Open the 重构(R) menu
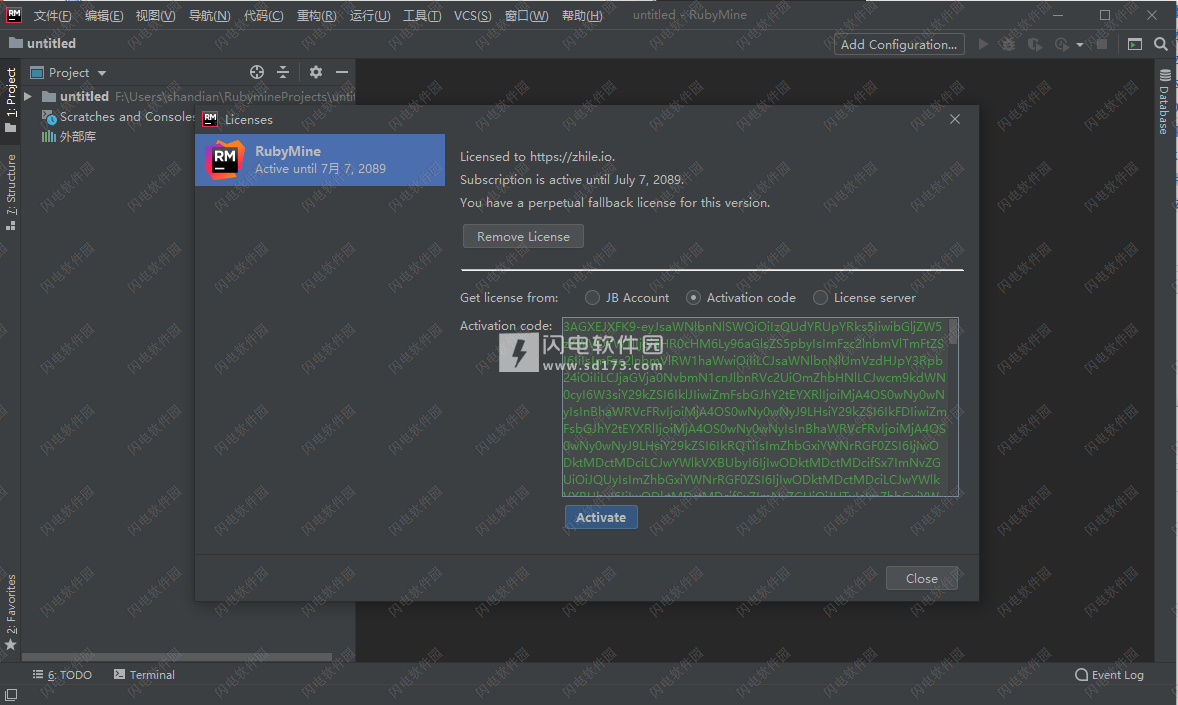 tap(316, 16)
